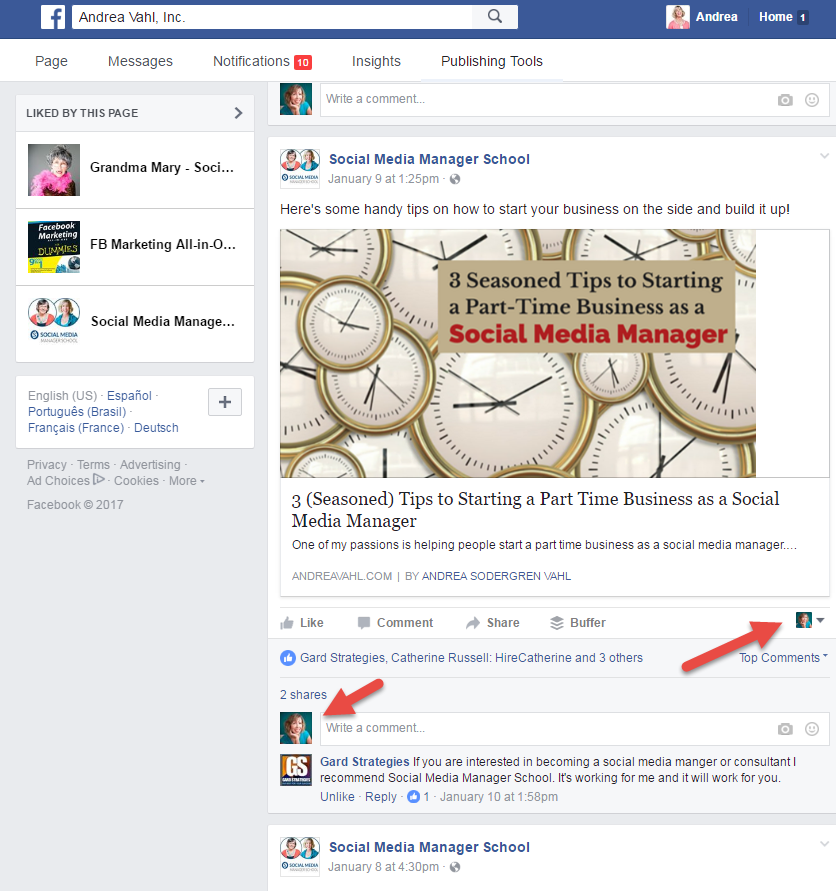Click Gard Strategies name in comment

click(x=364, y=761)
